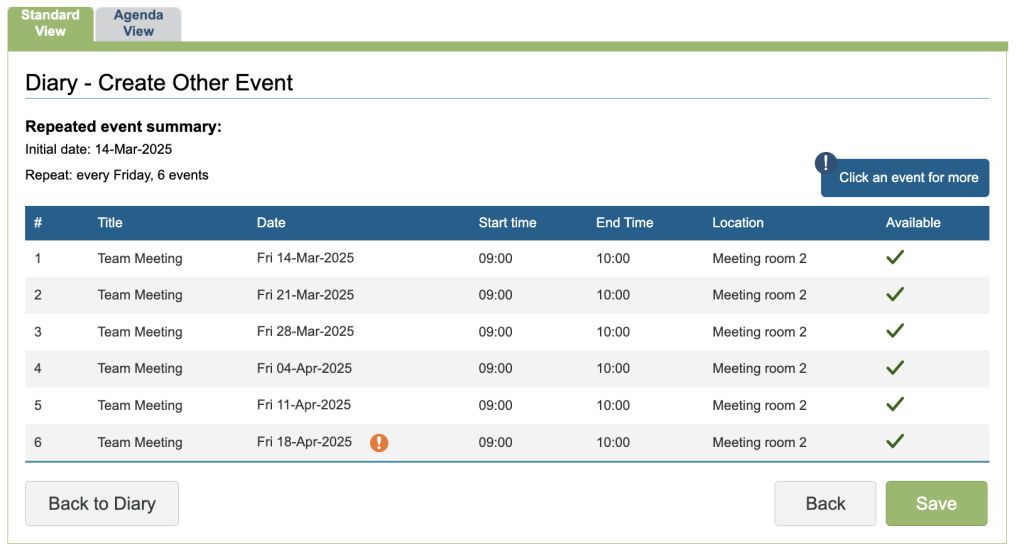Click the 09:00 start time in row 5
Image resolution: width=1024 pixels, height=560 pixels.
tap(495, 406)
